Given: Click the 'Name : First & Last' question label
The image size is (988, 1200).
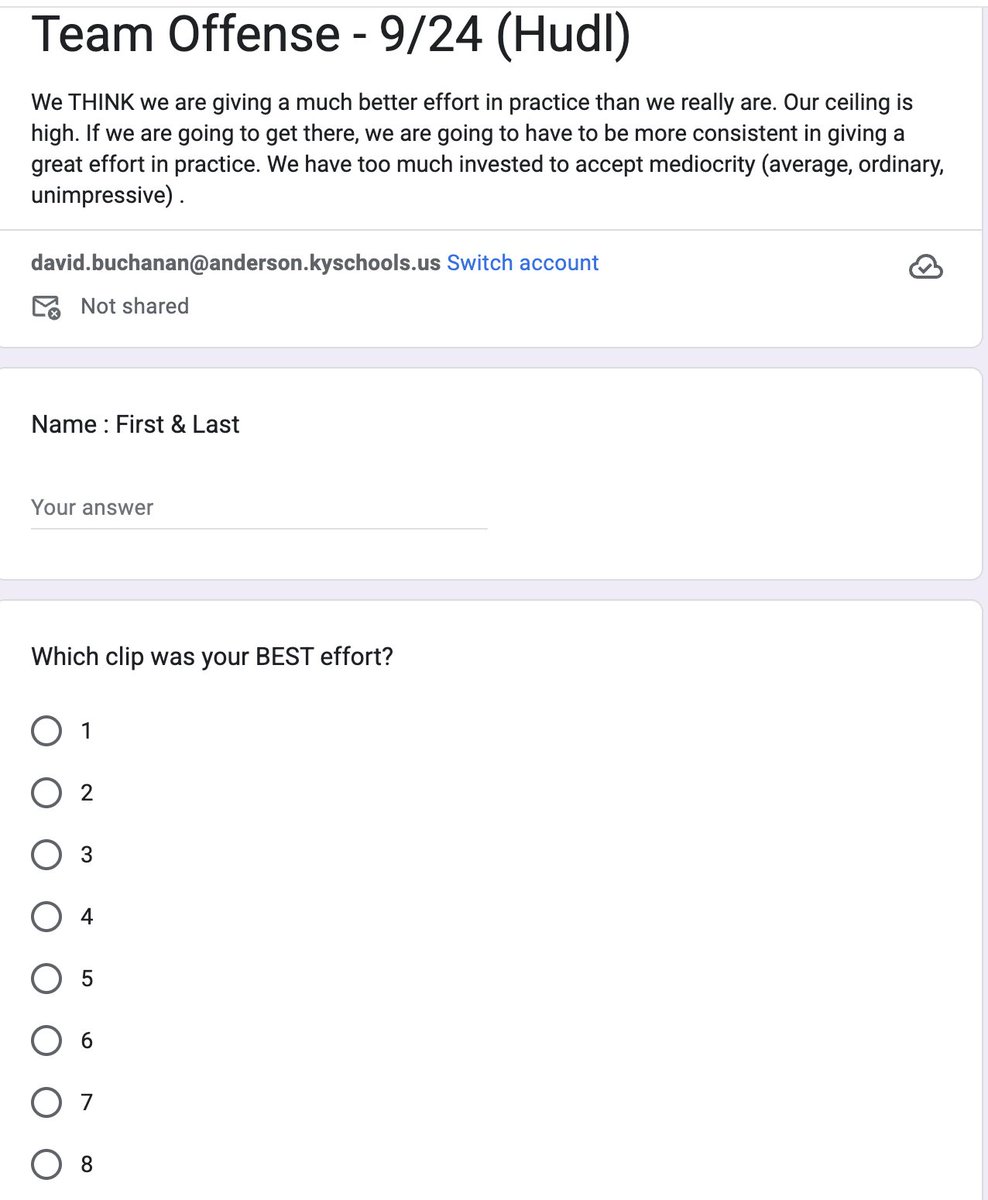Looking at the screenshot, I should (x=135, y=424).
